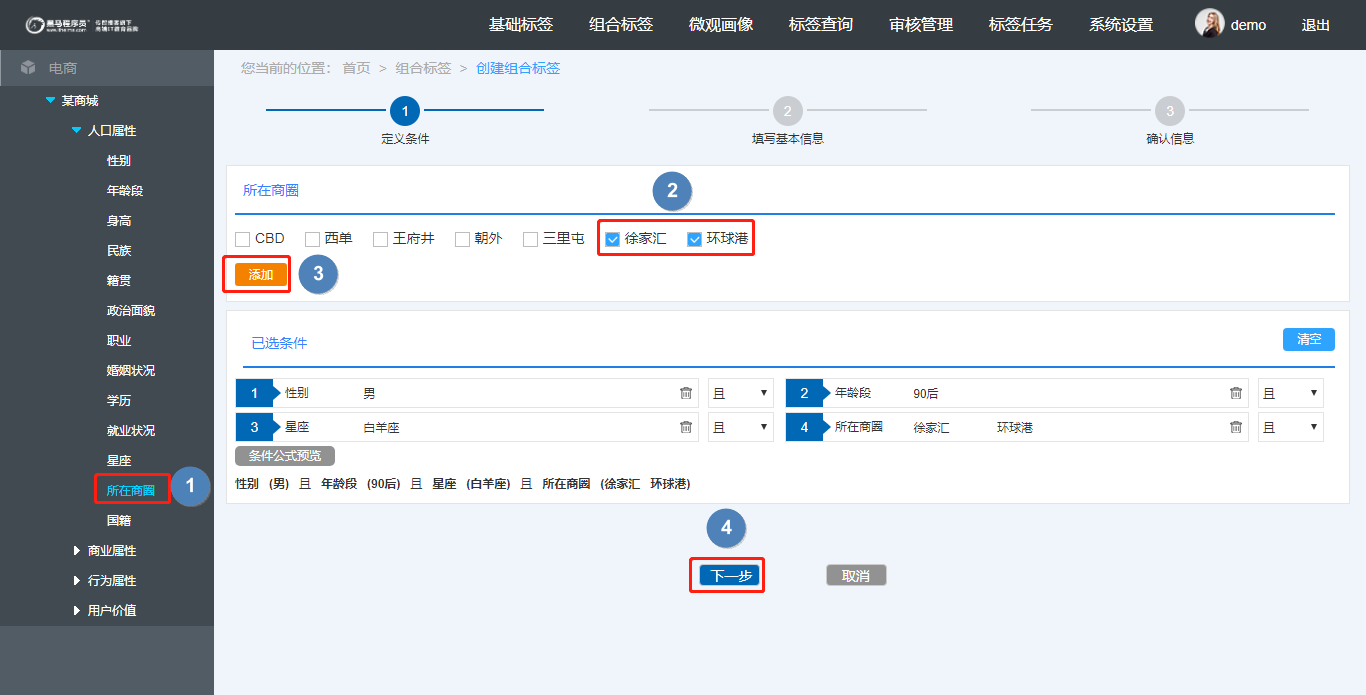Click step 2 填写基本信息 circle
The image size is (1366, 695).
[x=787, y=110]
